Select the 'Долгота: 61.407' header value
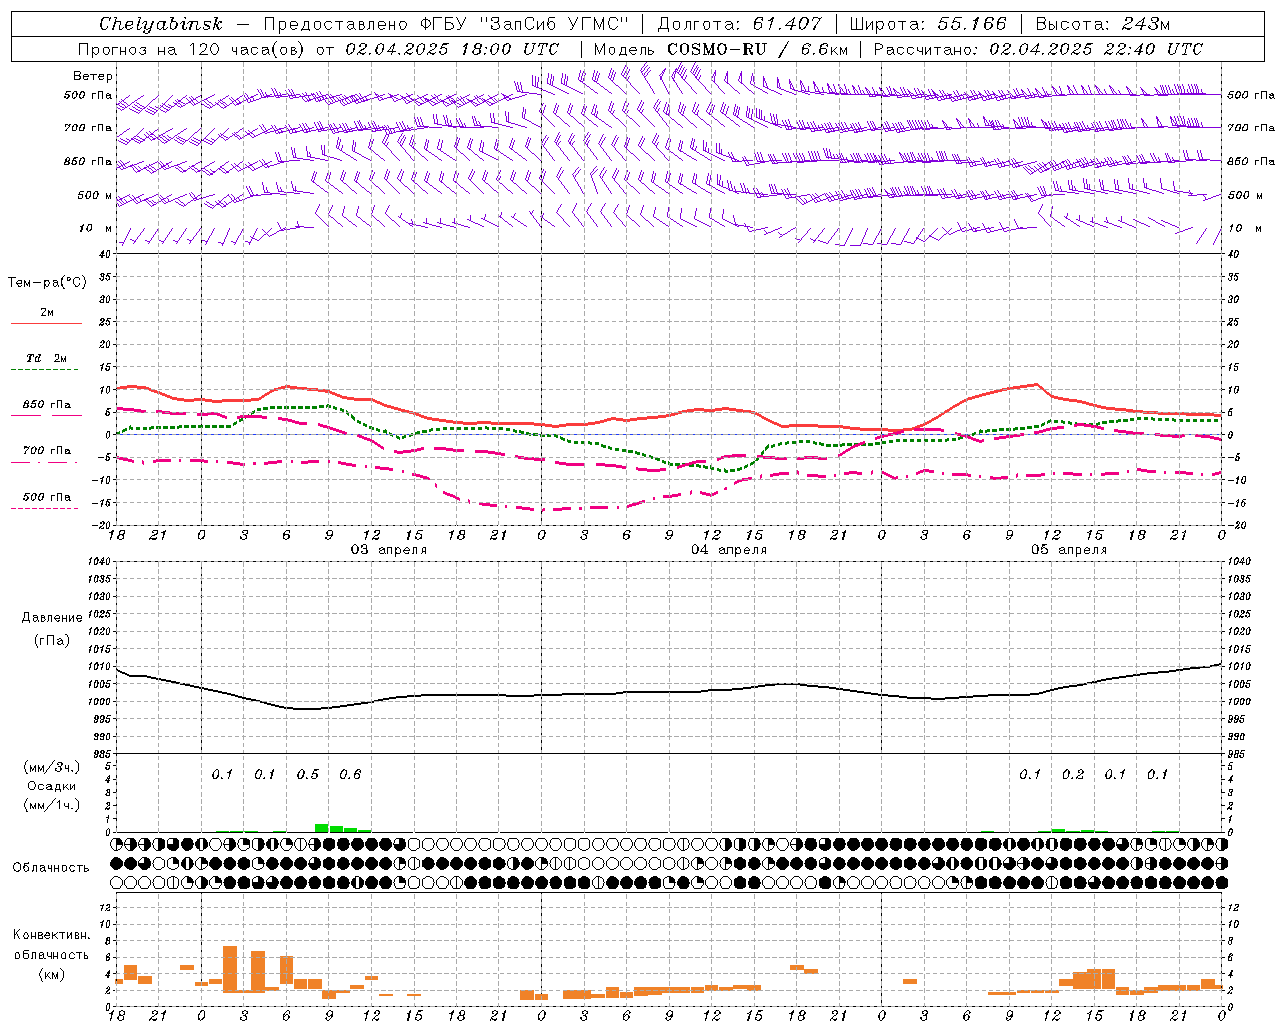The height and width of the screenshot is (1024, 1280). click(x=739, y=24)
